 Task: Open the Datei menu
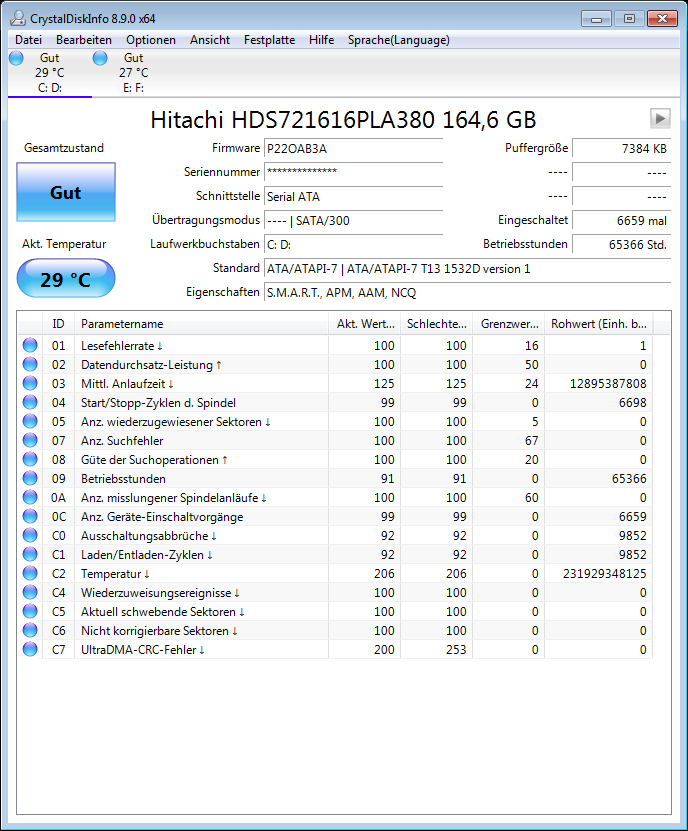coord(29,40)
